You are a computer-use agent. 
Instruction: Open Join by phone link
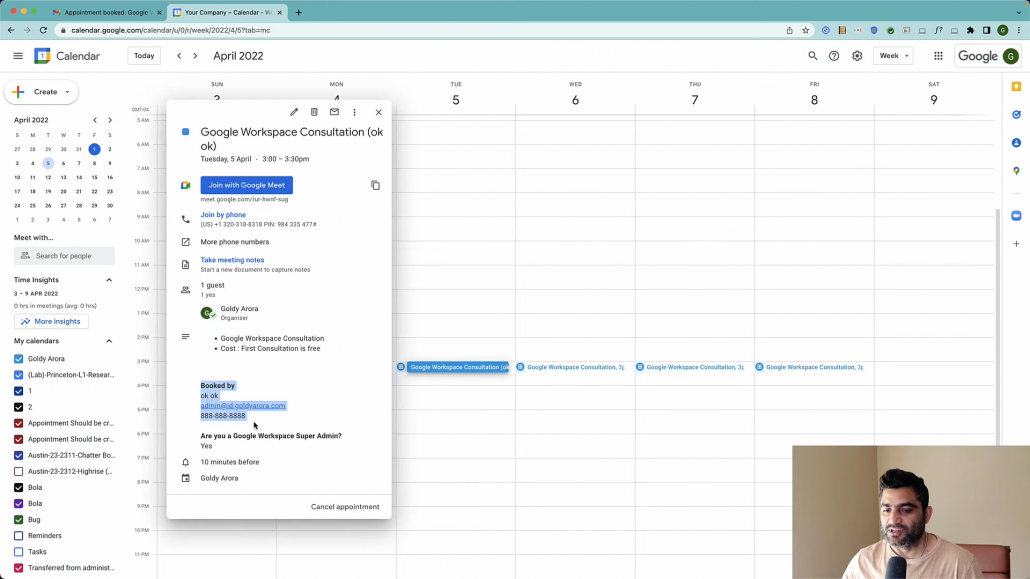pos(223,215)
